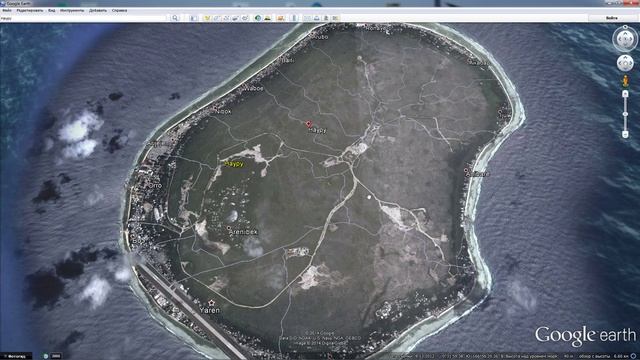The height and width of the screenshot is (360, 640).
Task: Click the zoom in plus button
Action: click(x=625, y=94)
